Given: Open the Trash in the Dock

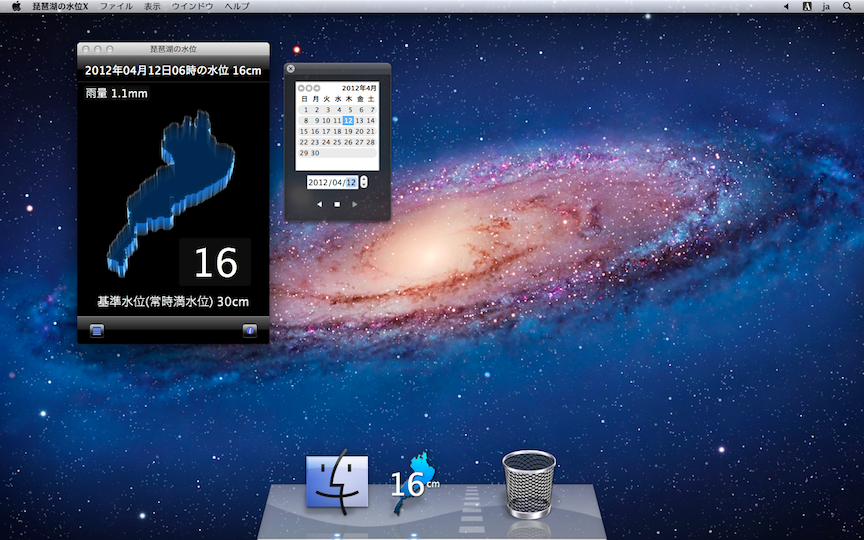Looking at the screenshot, I should click(x=528, y=484).
